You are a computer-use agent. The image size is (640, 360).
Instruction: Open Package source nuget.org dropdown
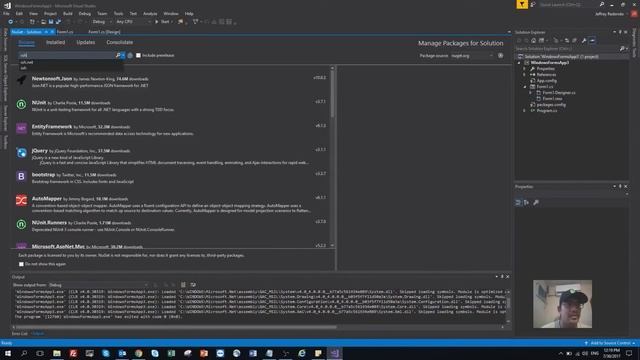(x=472, y=56)
